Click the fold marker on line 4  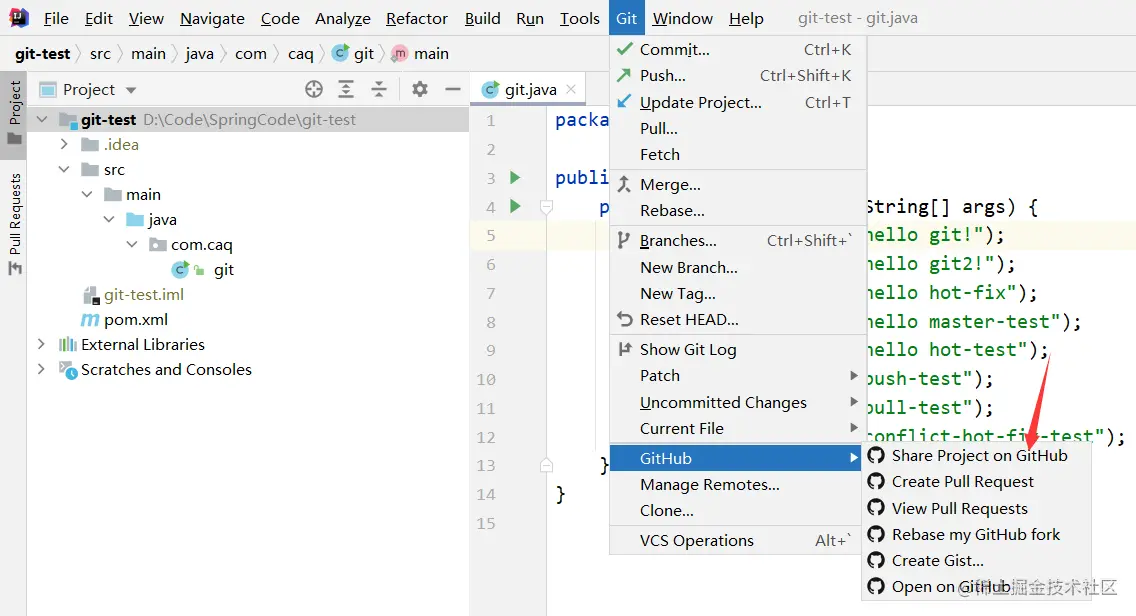click(x=547, y=207)
